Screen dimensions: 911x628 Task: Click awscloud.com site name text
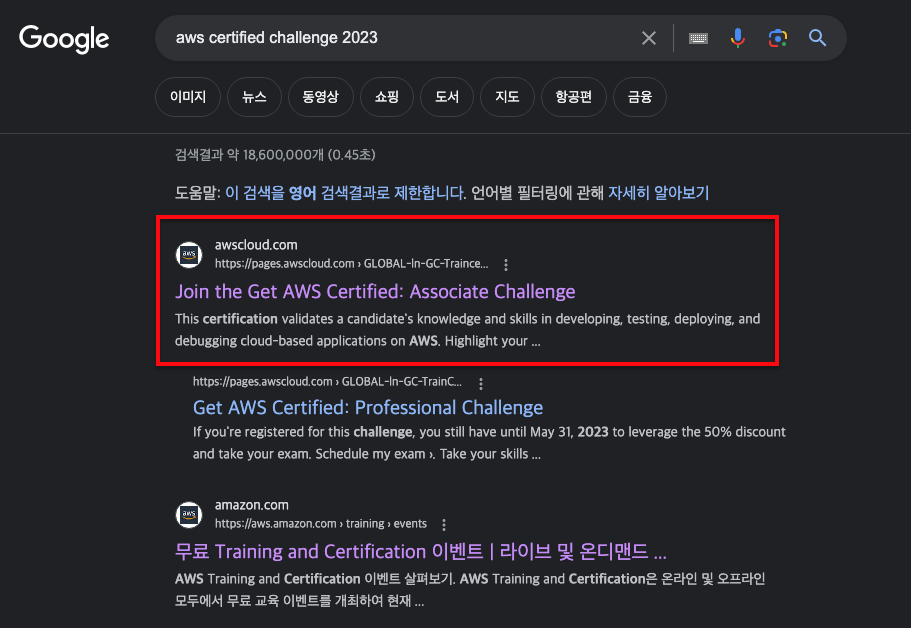click(x=256, y=245)
